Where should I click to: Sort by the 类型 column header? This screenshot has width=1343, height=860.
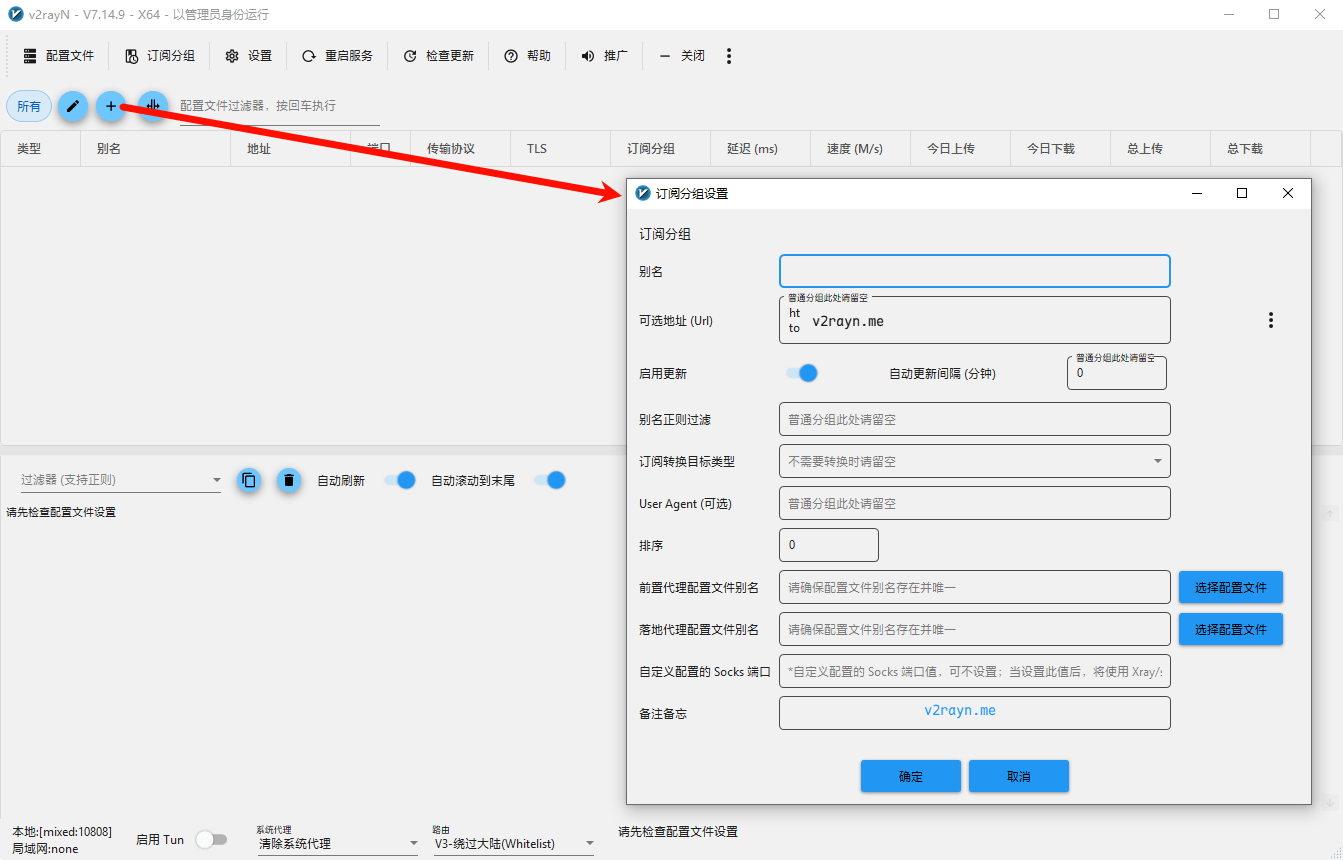tap(40, 148)
